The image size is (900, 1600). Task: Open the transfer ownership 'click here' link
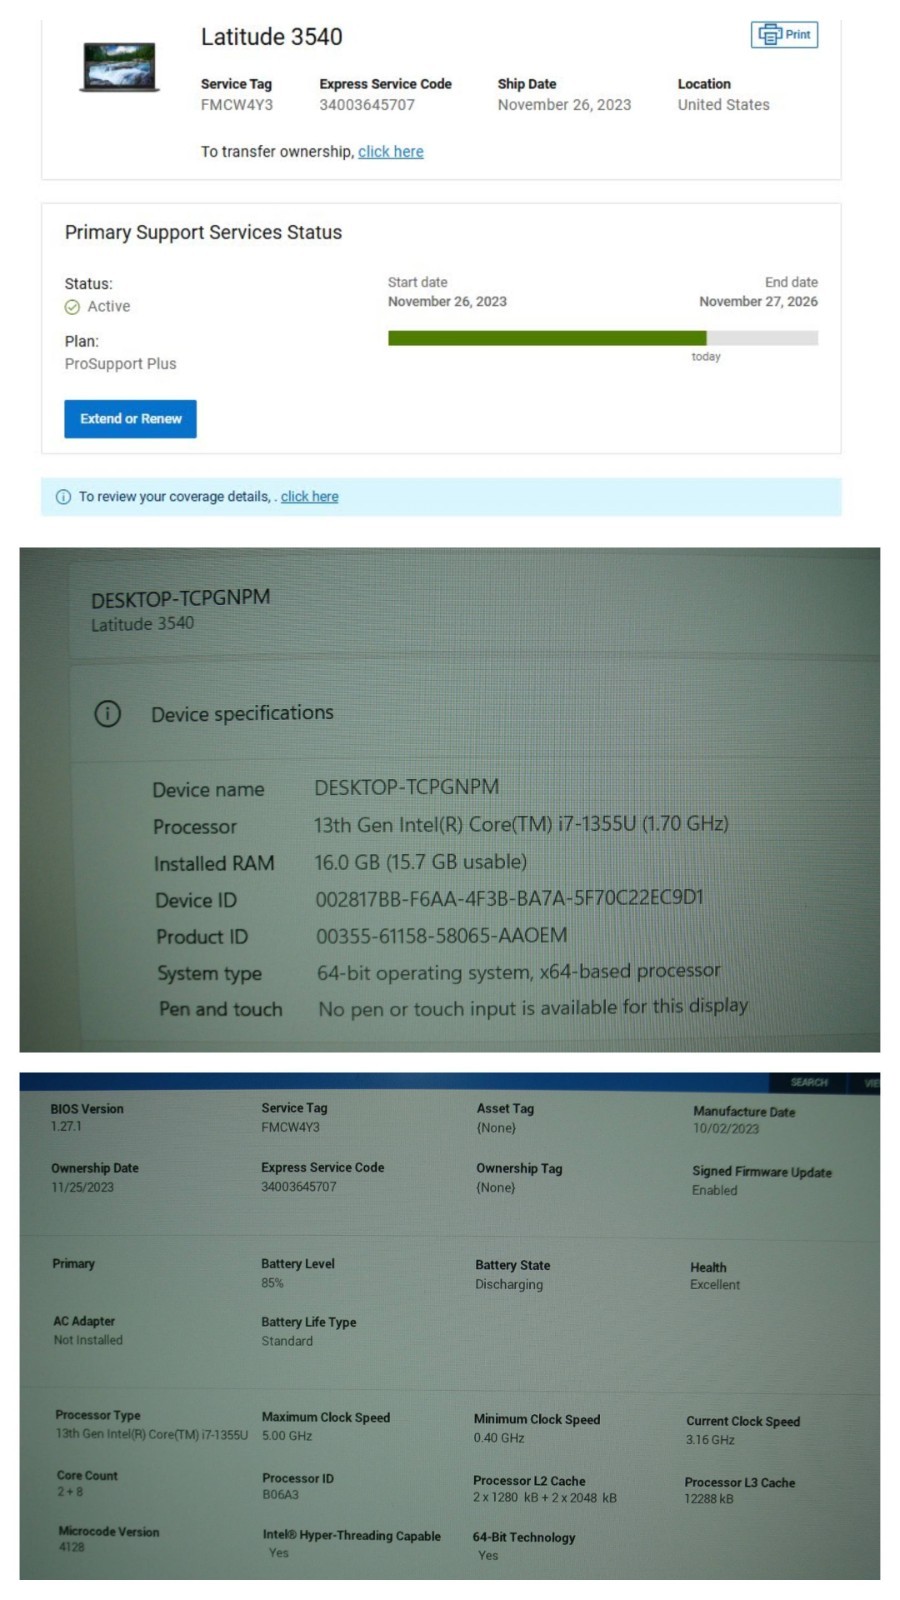pyautogui.click(x=390, y=151)
